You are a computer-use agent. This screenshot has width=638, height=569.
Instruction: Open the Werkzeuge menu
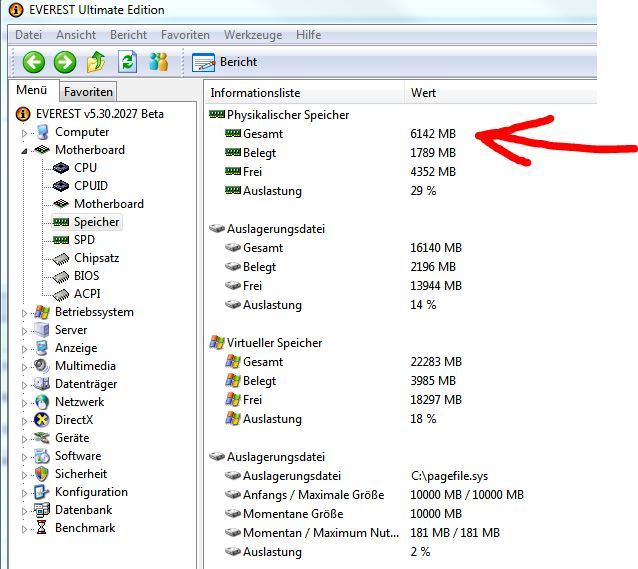(253, 35)
